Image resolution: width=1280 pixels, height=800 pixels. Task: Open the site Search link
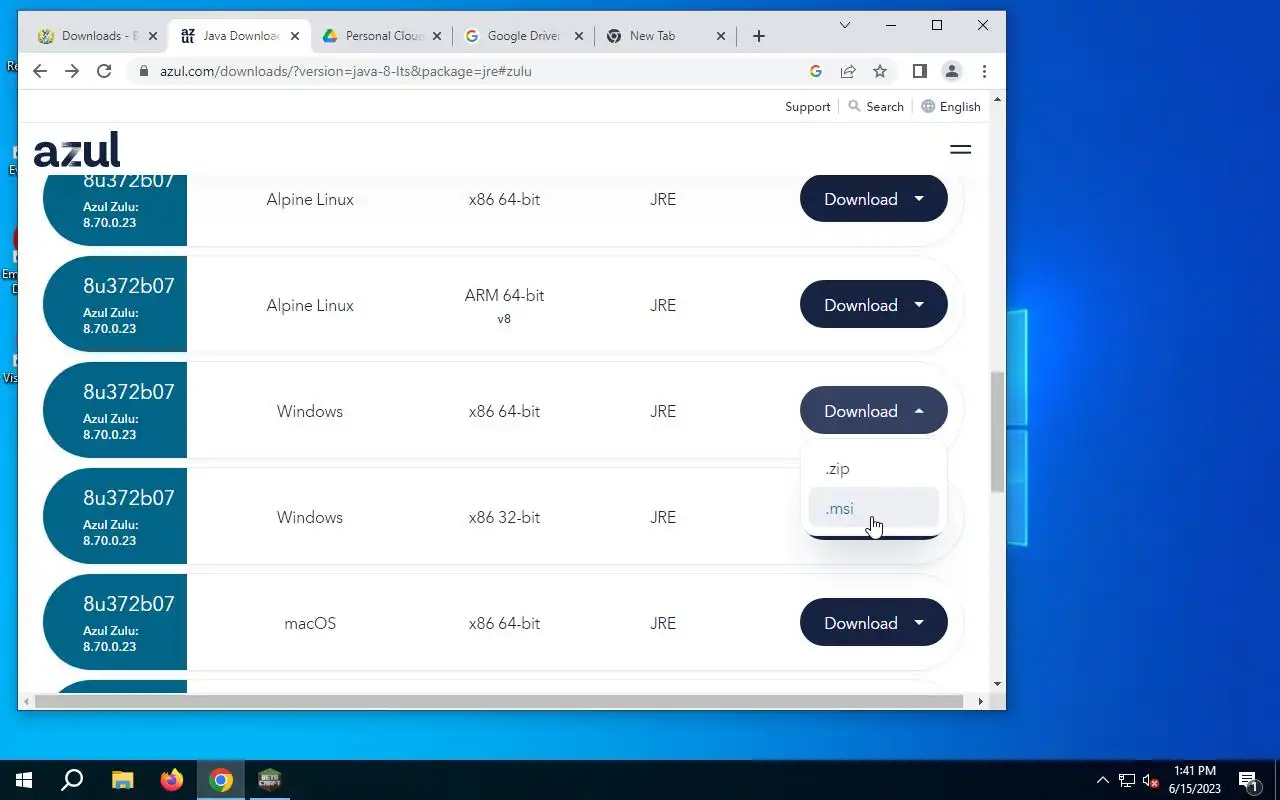[876, 107]
